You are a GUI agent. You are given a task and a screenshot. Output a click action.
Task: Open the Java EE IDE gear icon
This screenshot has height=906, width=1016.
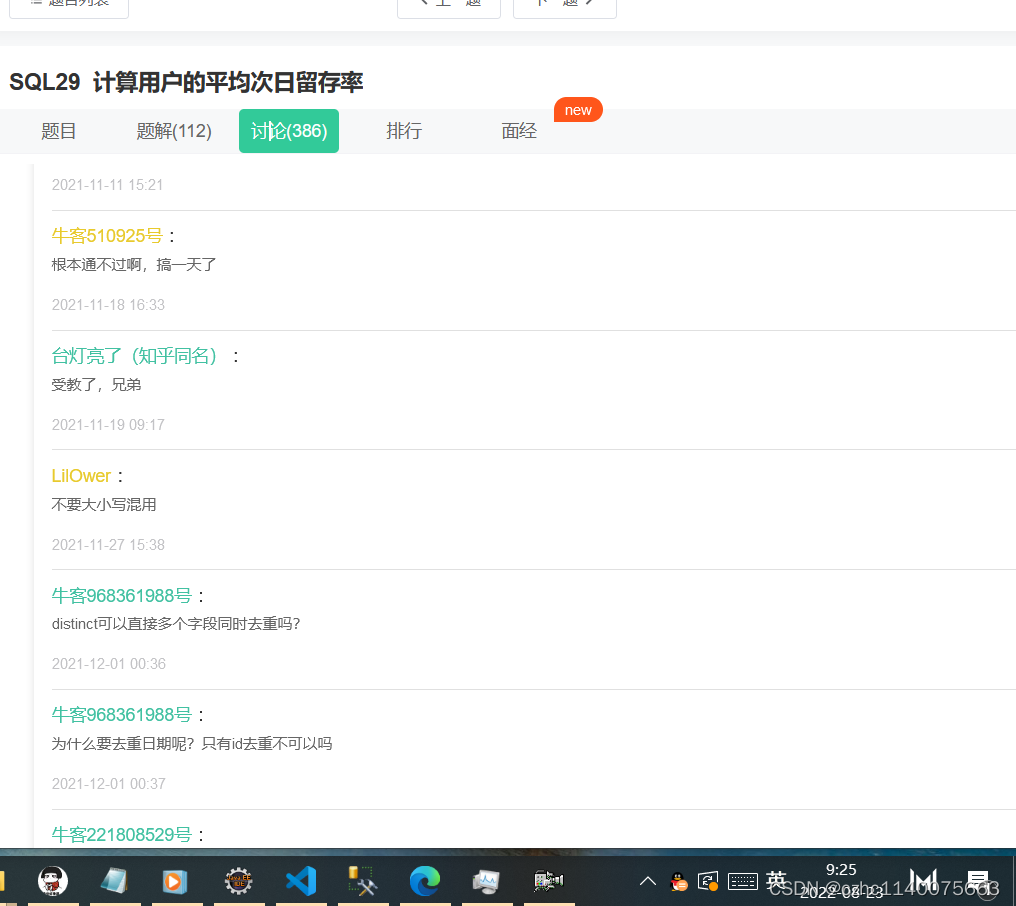238,881
